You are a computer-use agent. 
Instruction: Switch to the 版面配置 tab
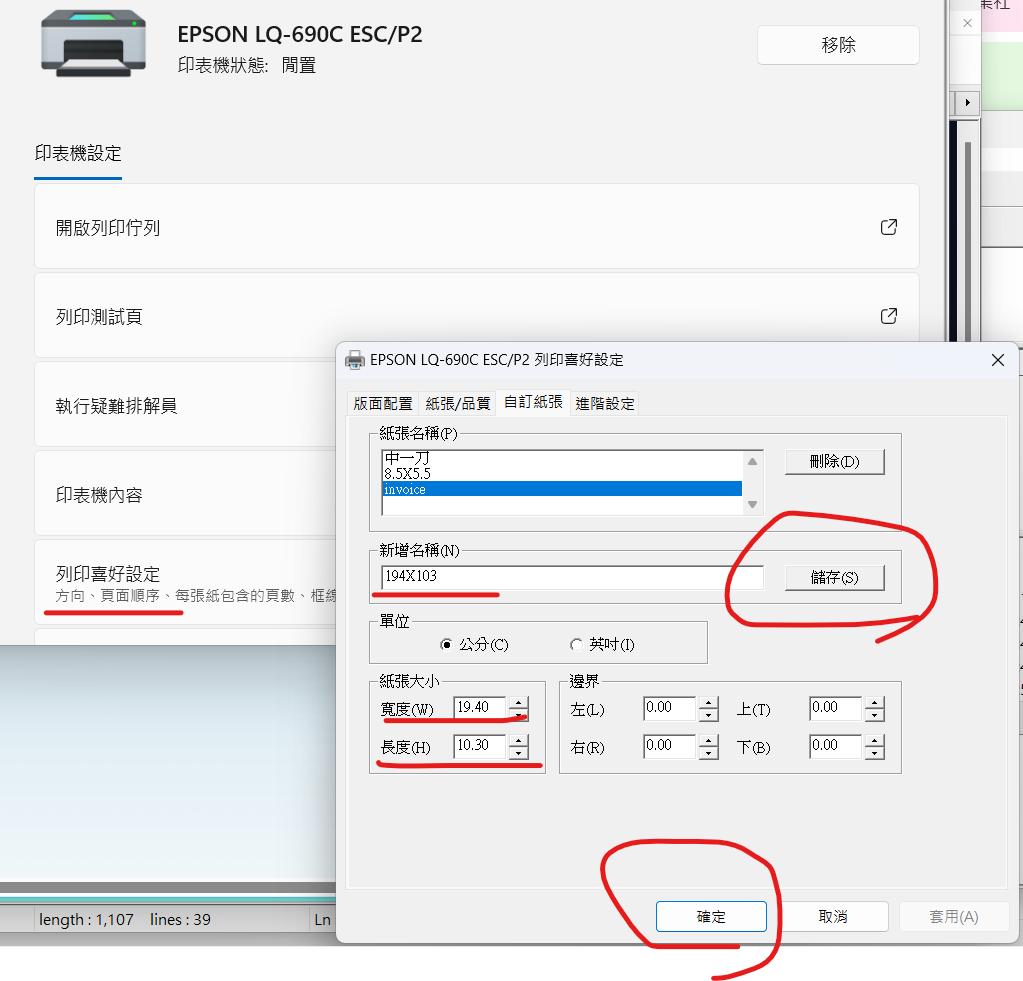(382, 404)
